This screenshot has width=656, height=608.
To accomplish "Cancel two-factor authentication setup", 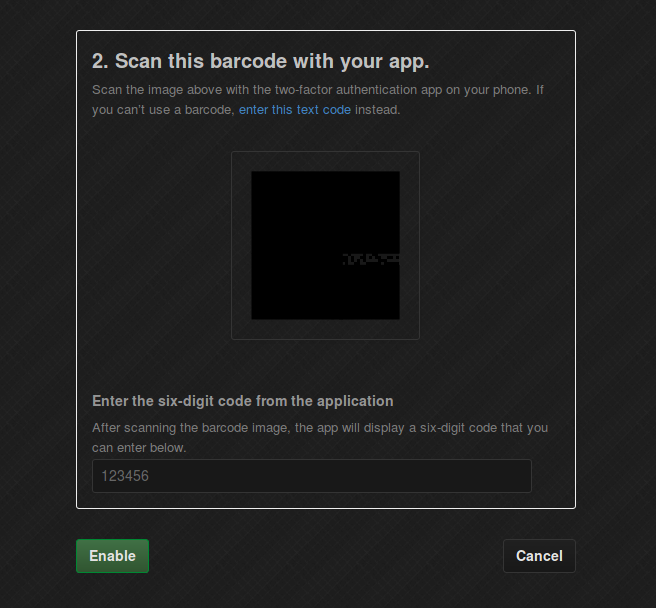I will pyautogui.click(x=539, y=556).
